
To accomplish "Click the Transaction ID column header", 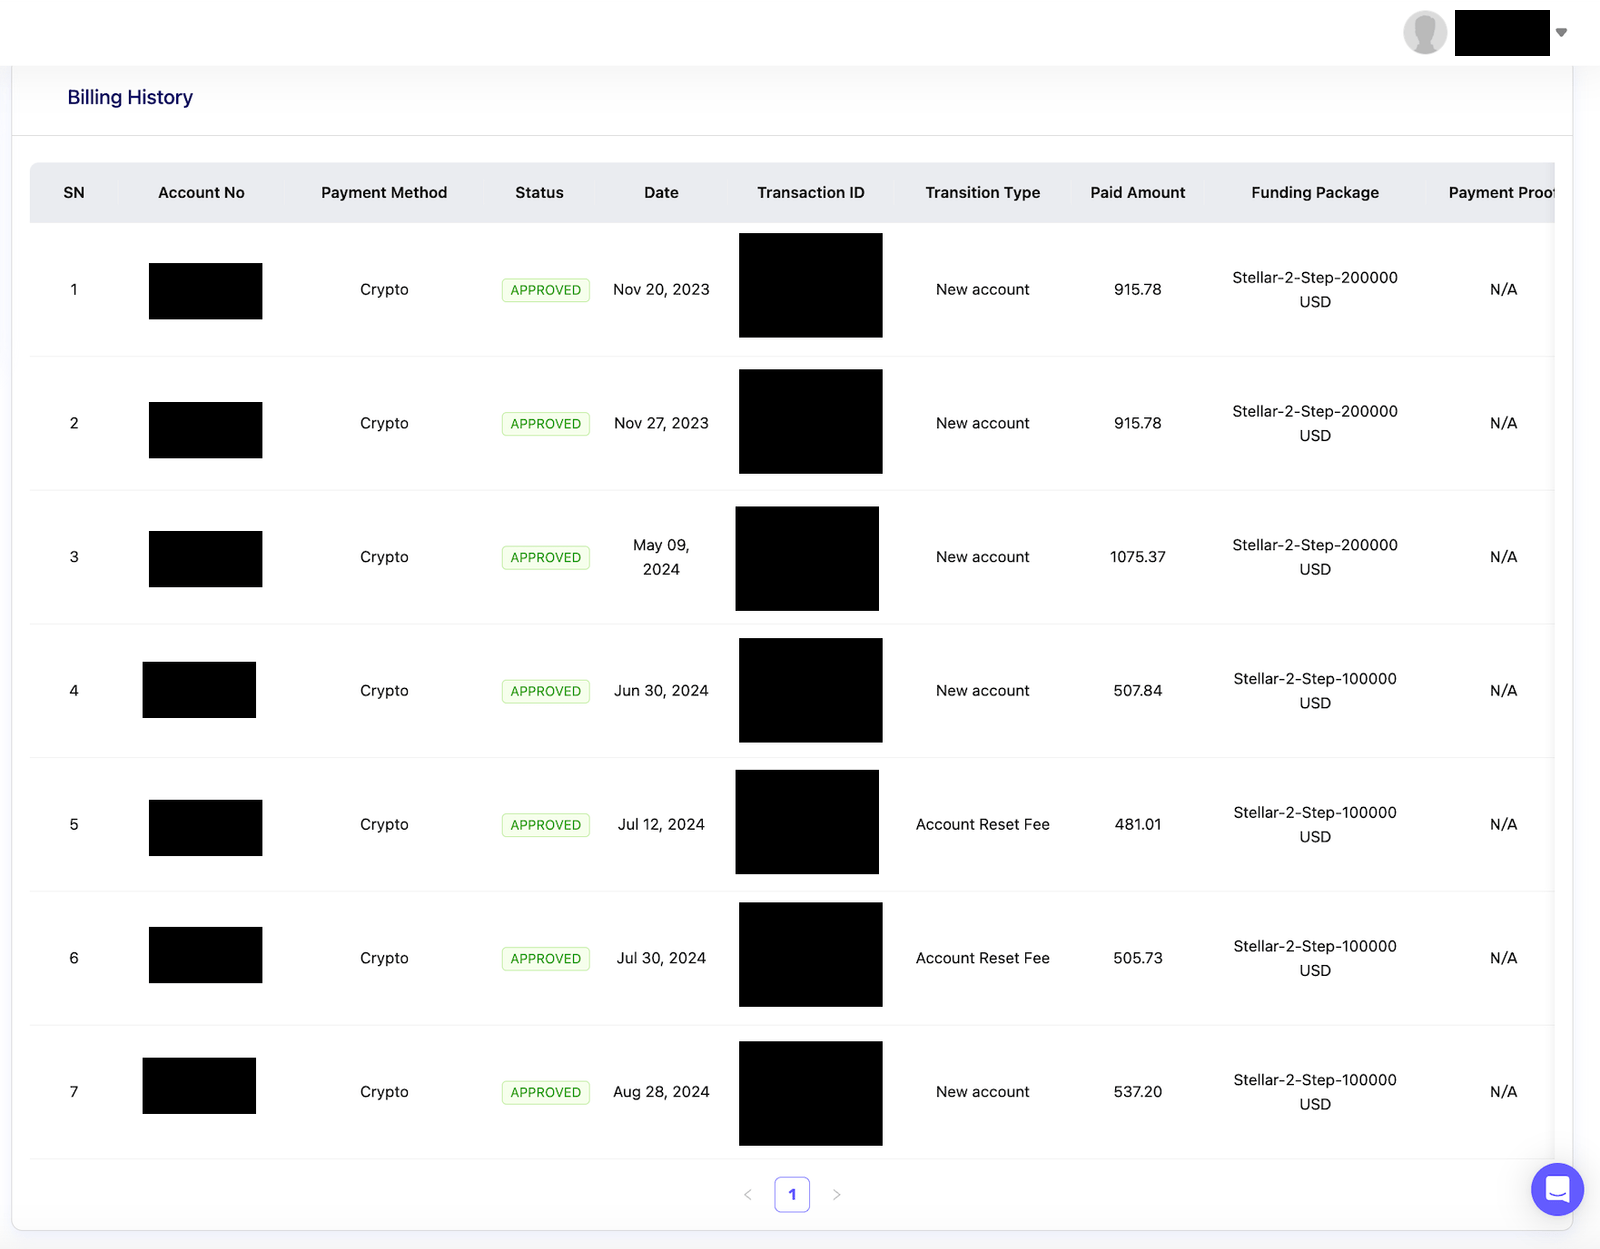I will tap(810, 192).
